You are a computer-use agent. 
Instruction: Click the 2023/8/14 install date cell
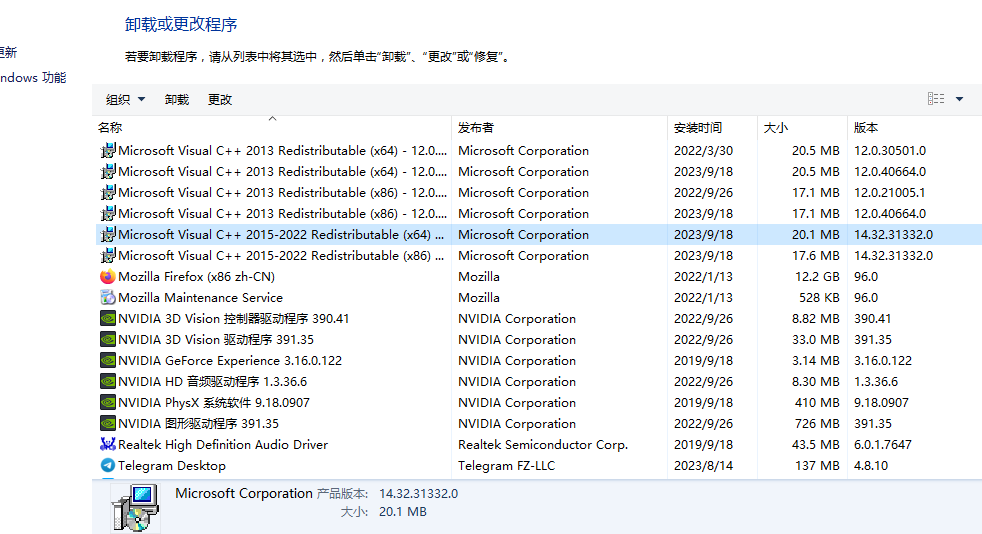pyautogui.click(x=703, y=466)
